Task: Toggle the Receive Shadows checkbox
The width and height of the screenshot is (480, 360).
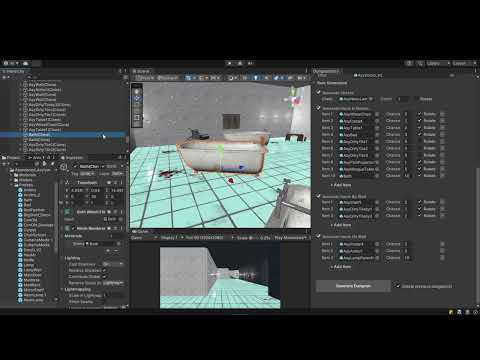Action: pos(105,270)
